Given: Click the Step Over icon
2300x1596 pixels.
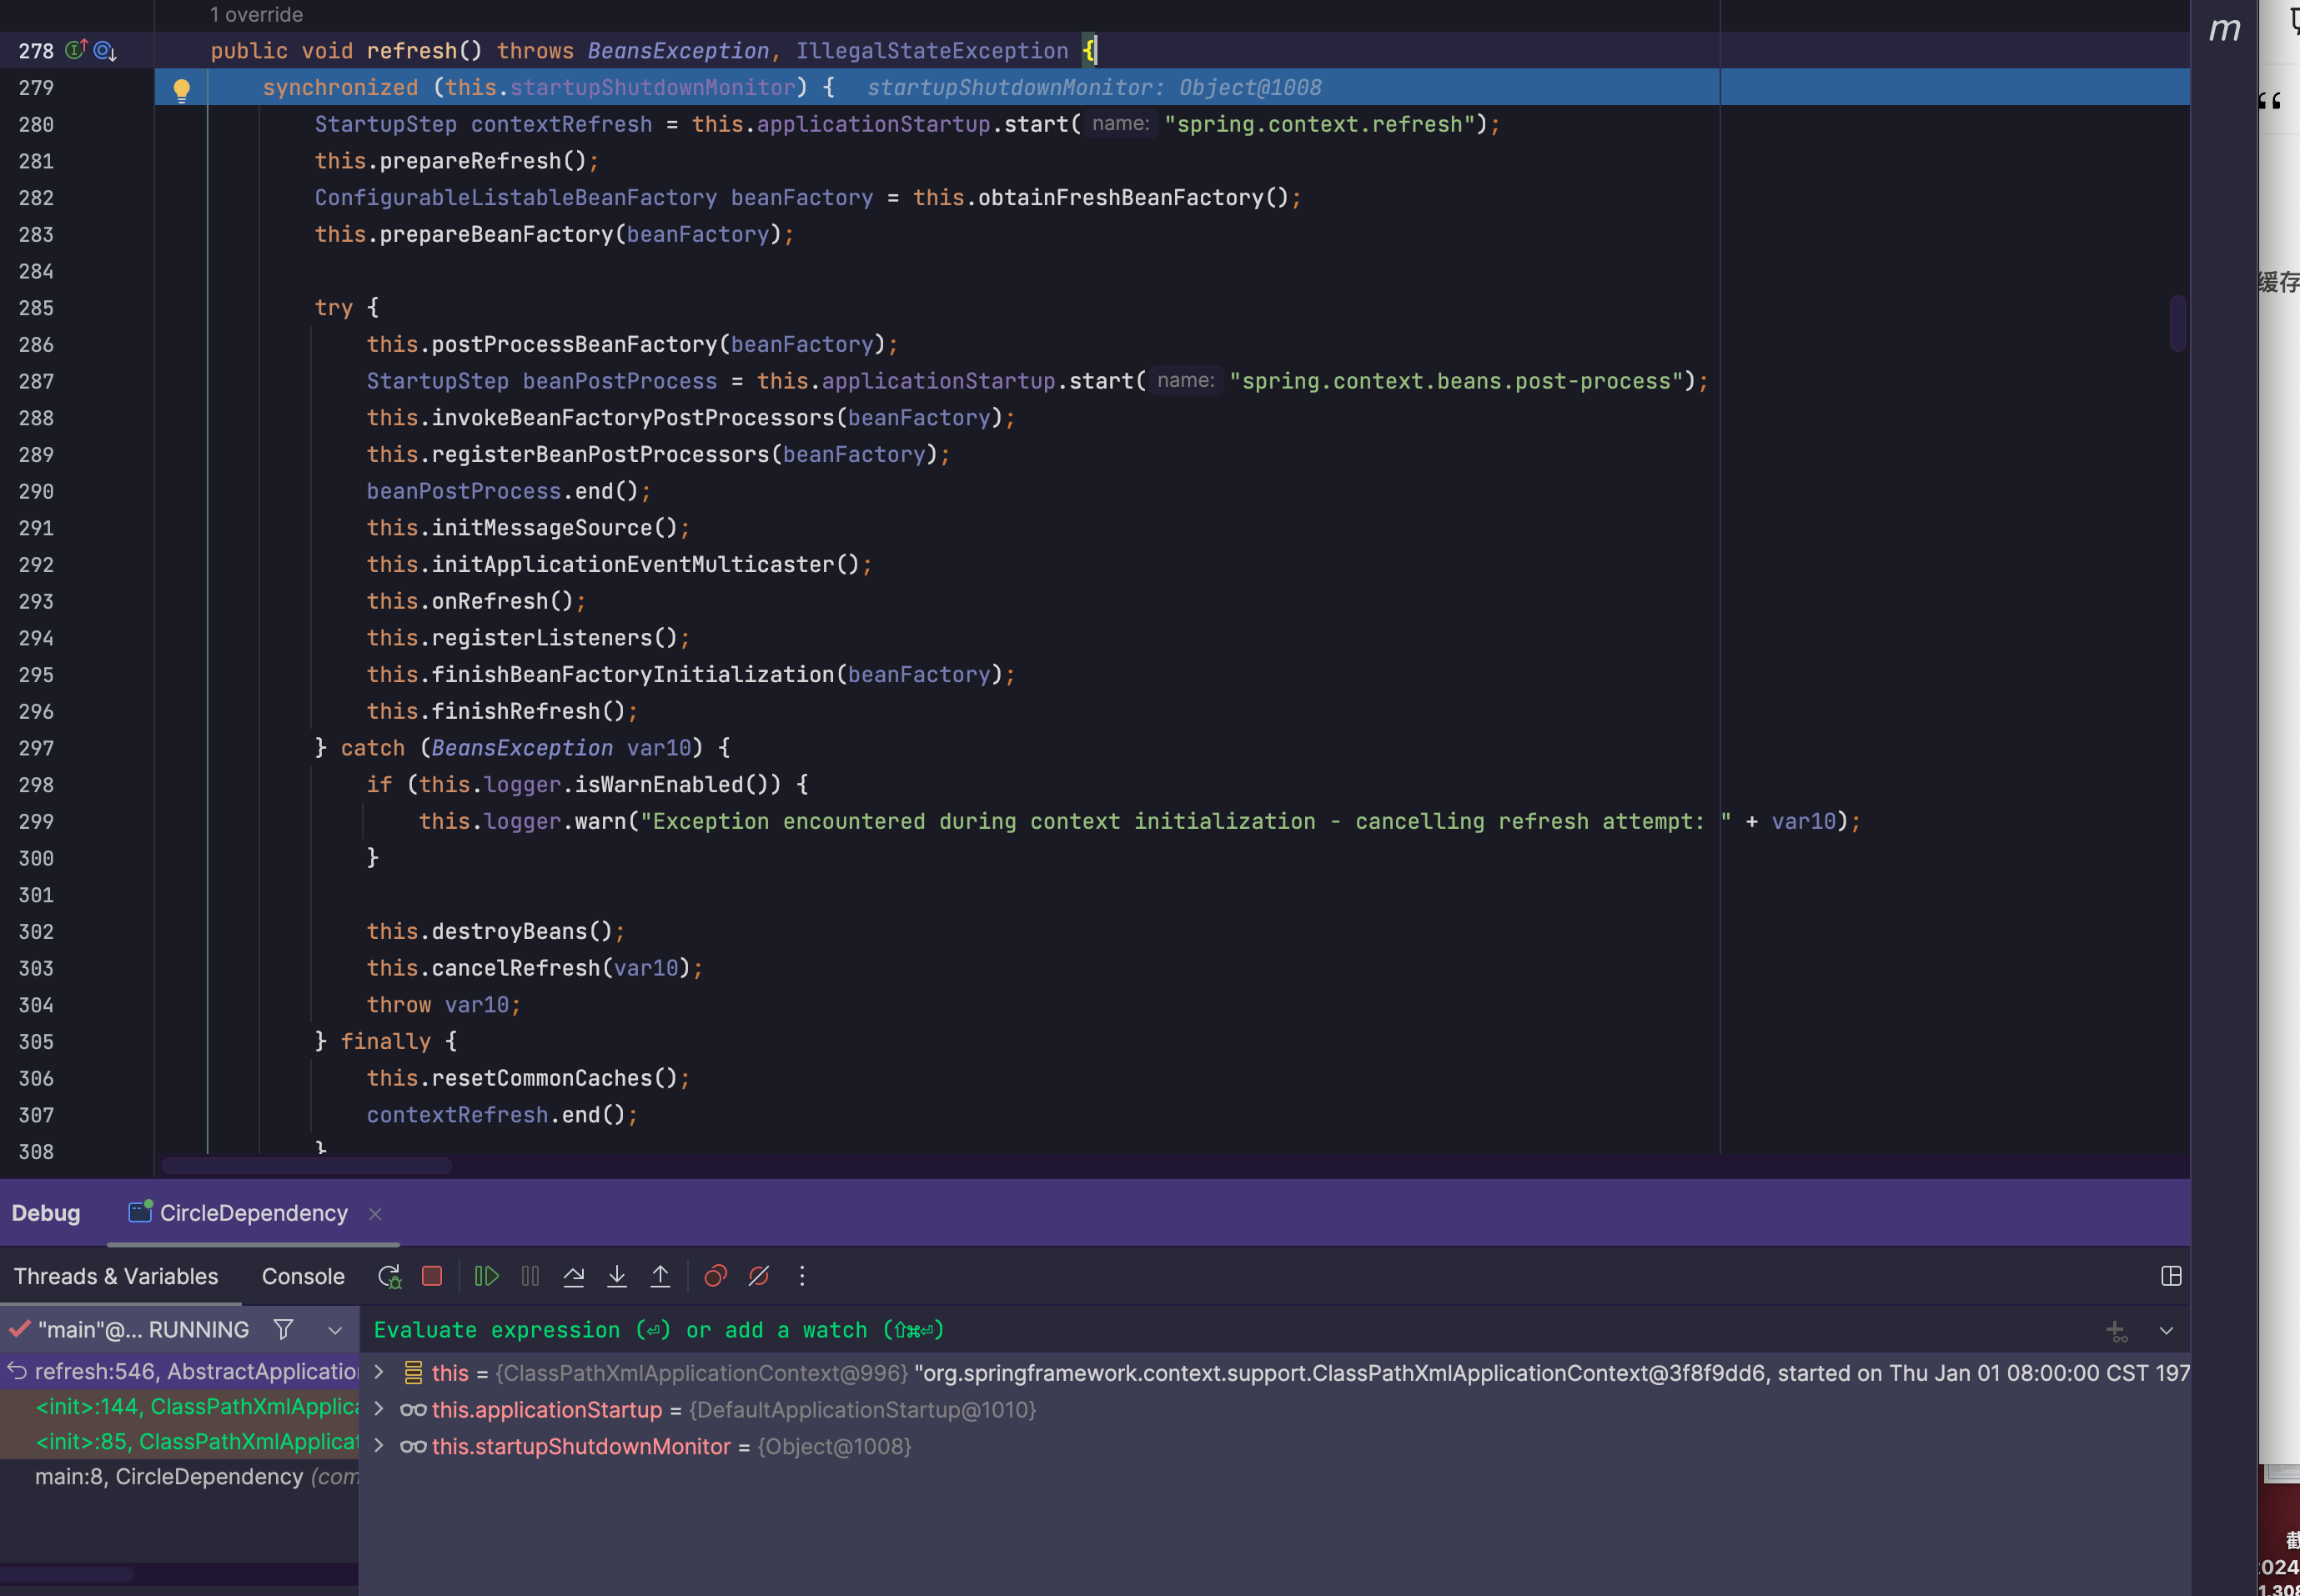Looking at the screenshot, I should (574, 1276).
